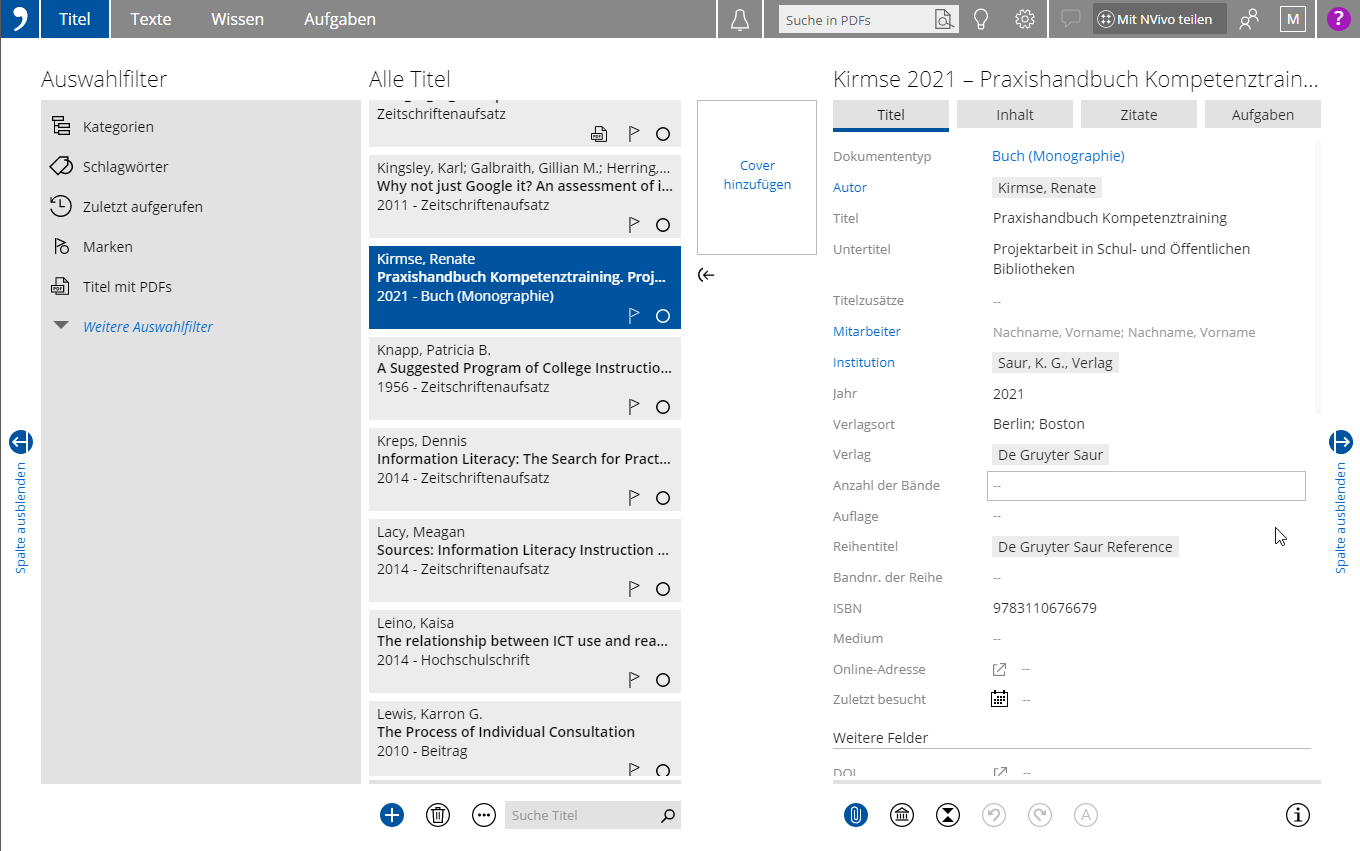Filter by Schlagwörter
The image size is (1360, 851).
[125, 167]
